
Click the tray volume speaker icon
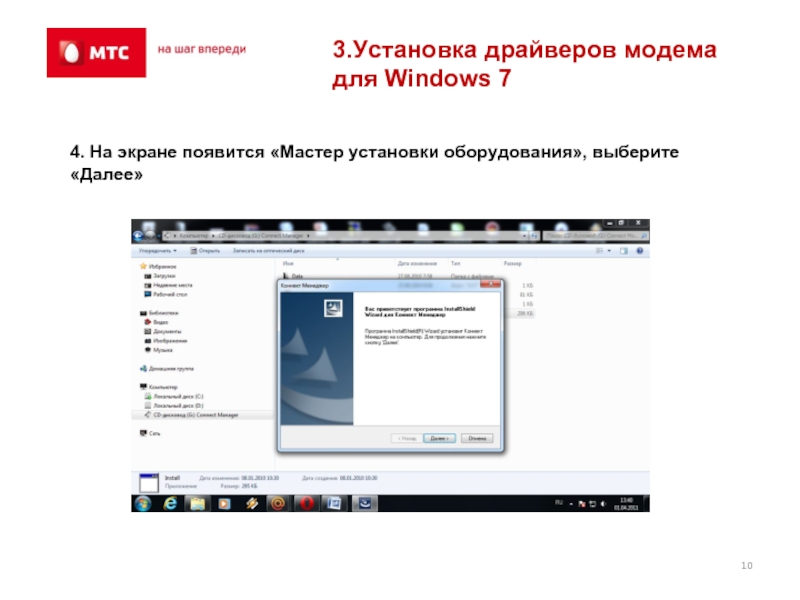[x=603, y=504]
